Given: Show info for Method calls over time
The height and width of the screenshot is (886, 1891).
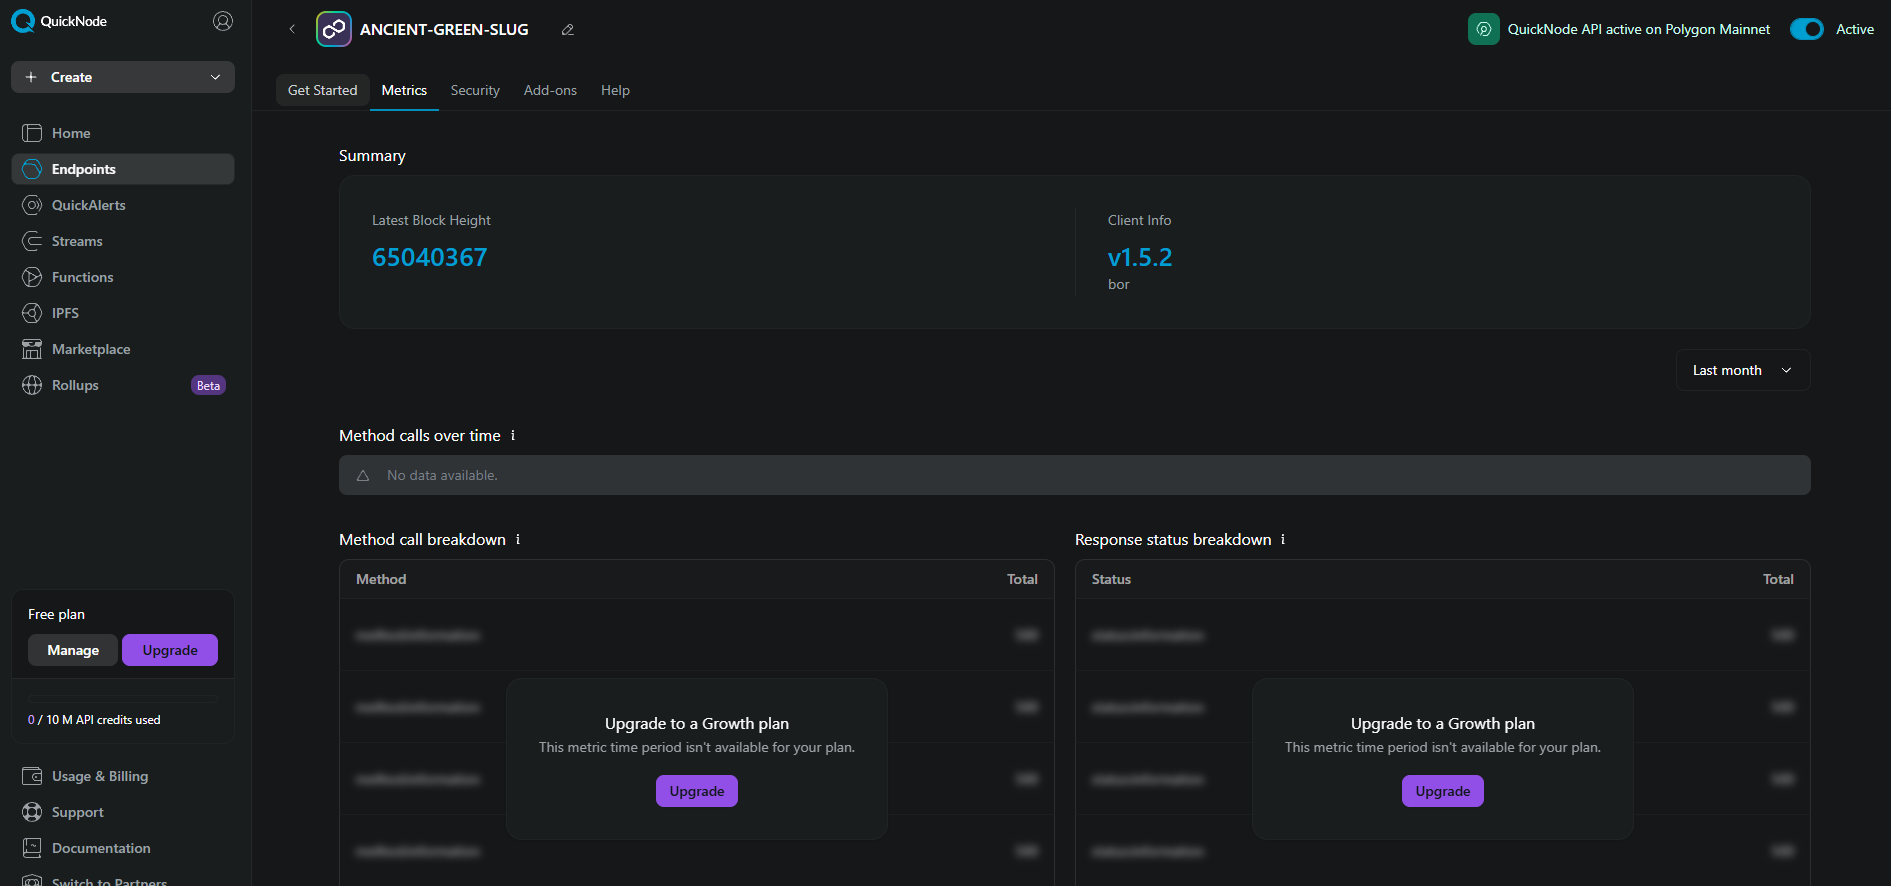Looking at the screenshot, I should coord(513,436).
